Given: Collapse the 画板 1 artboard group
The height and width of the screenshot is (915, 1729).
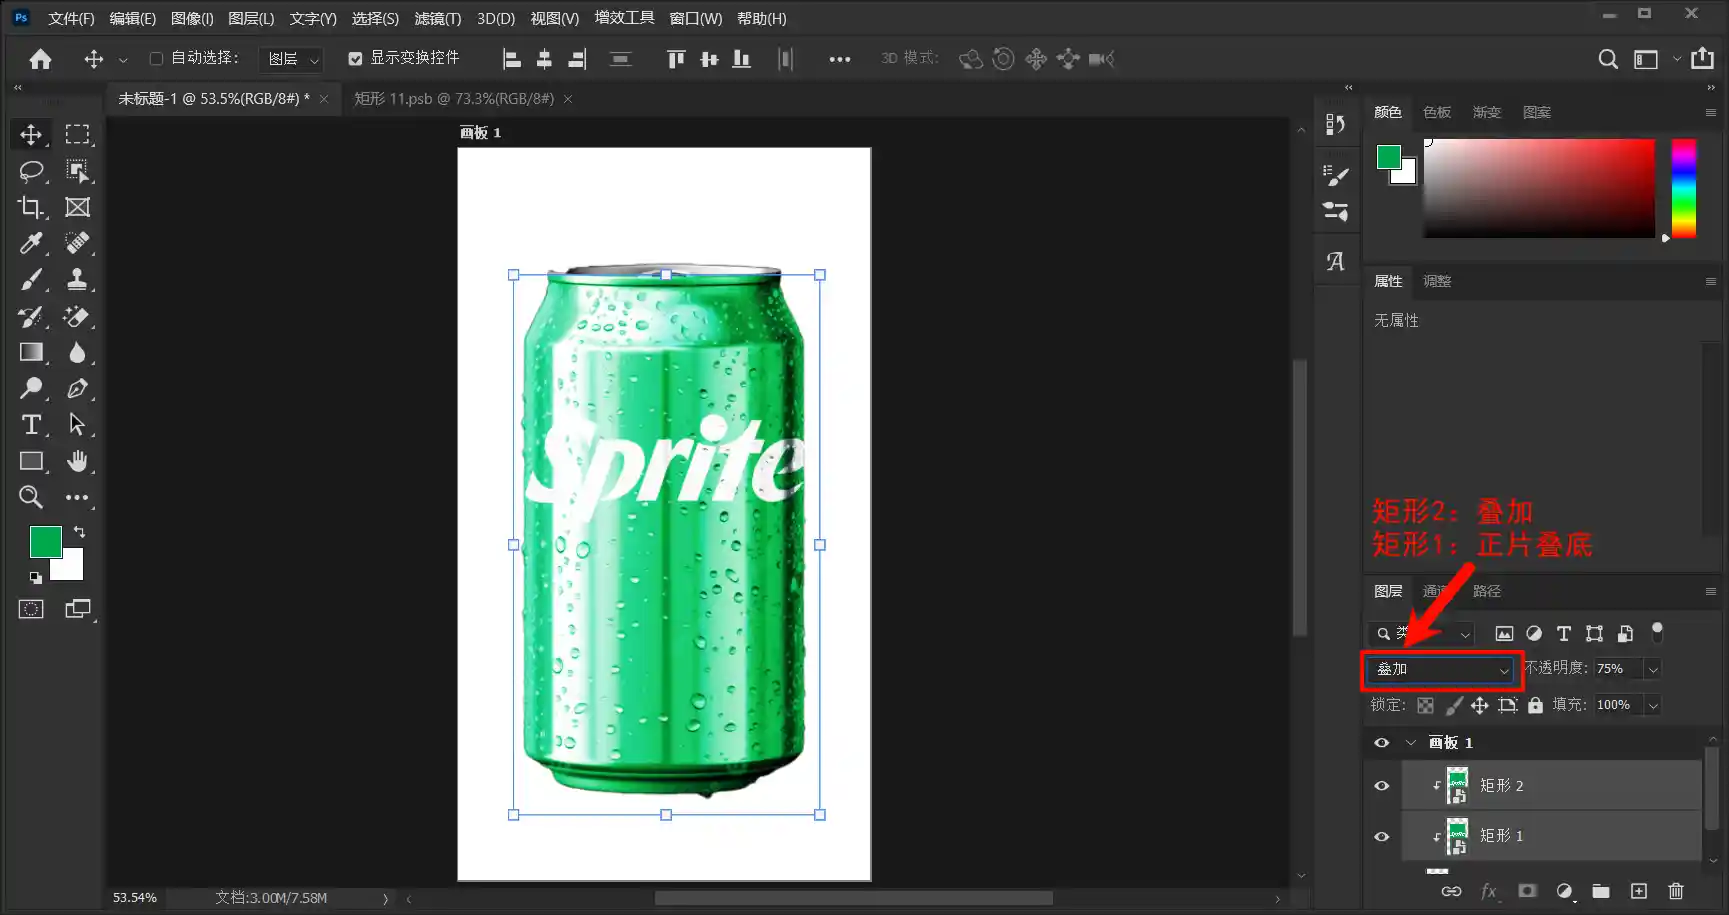Looking at the screenshot, I should (x=1411, y=743).
